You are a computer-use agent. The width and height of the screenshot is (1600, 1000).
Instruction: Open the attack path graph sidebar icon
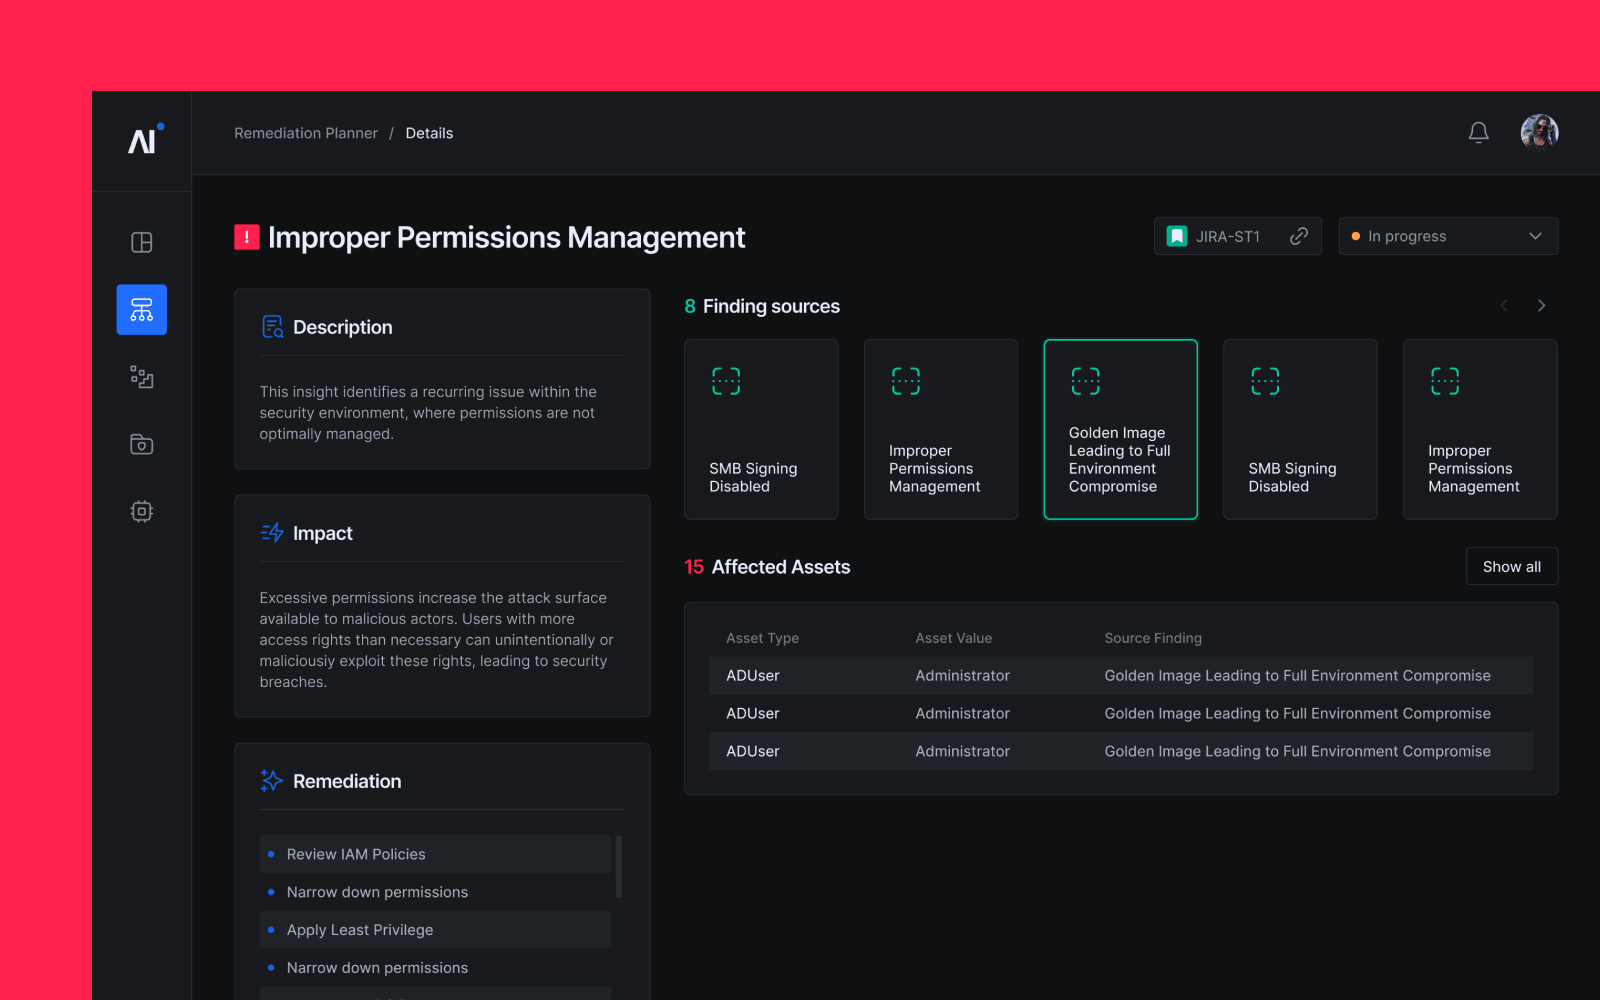coord(142,377)
